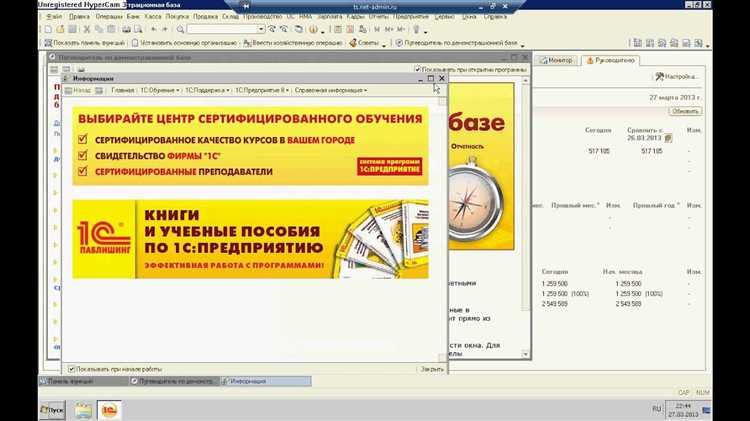Click the Save toolbar icon
750x421 pixels.
pyautogui.click(x=72, y=29)
